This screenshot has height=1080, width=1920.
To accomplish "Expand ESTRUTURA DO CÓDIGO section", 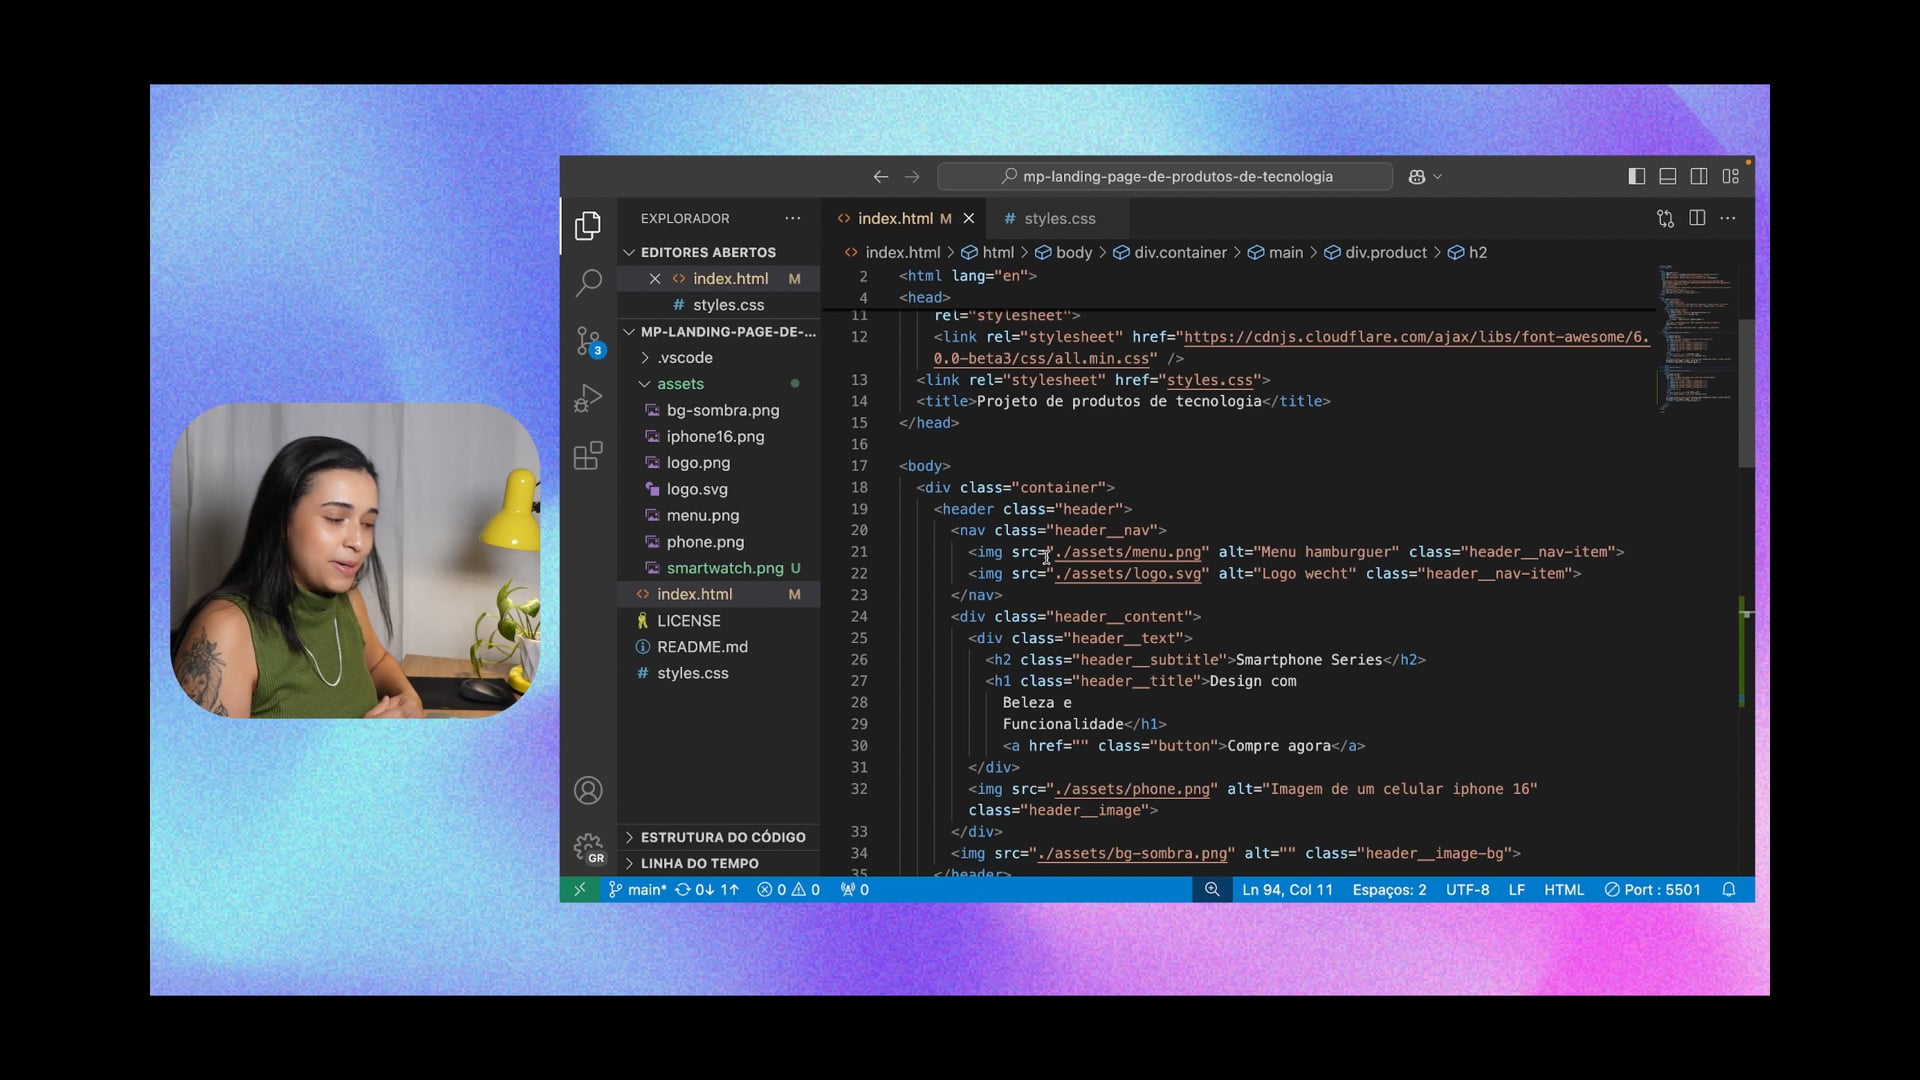I will (x=722, y=837).
